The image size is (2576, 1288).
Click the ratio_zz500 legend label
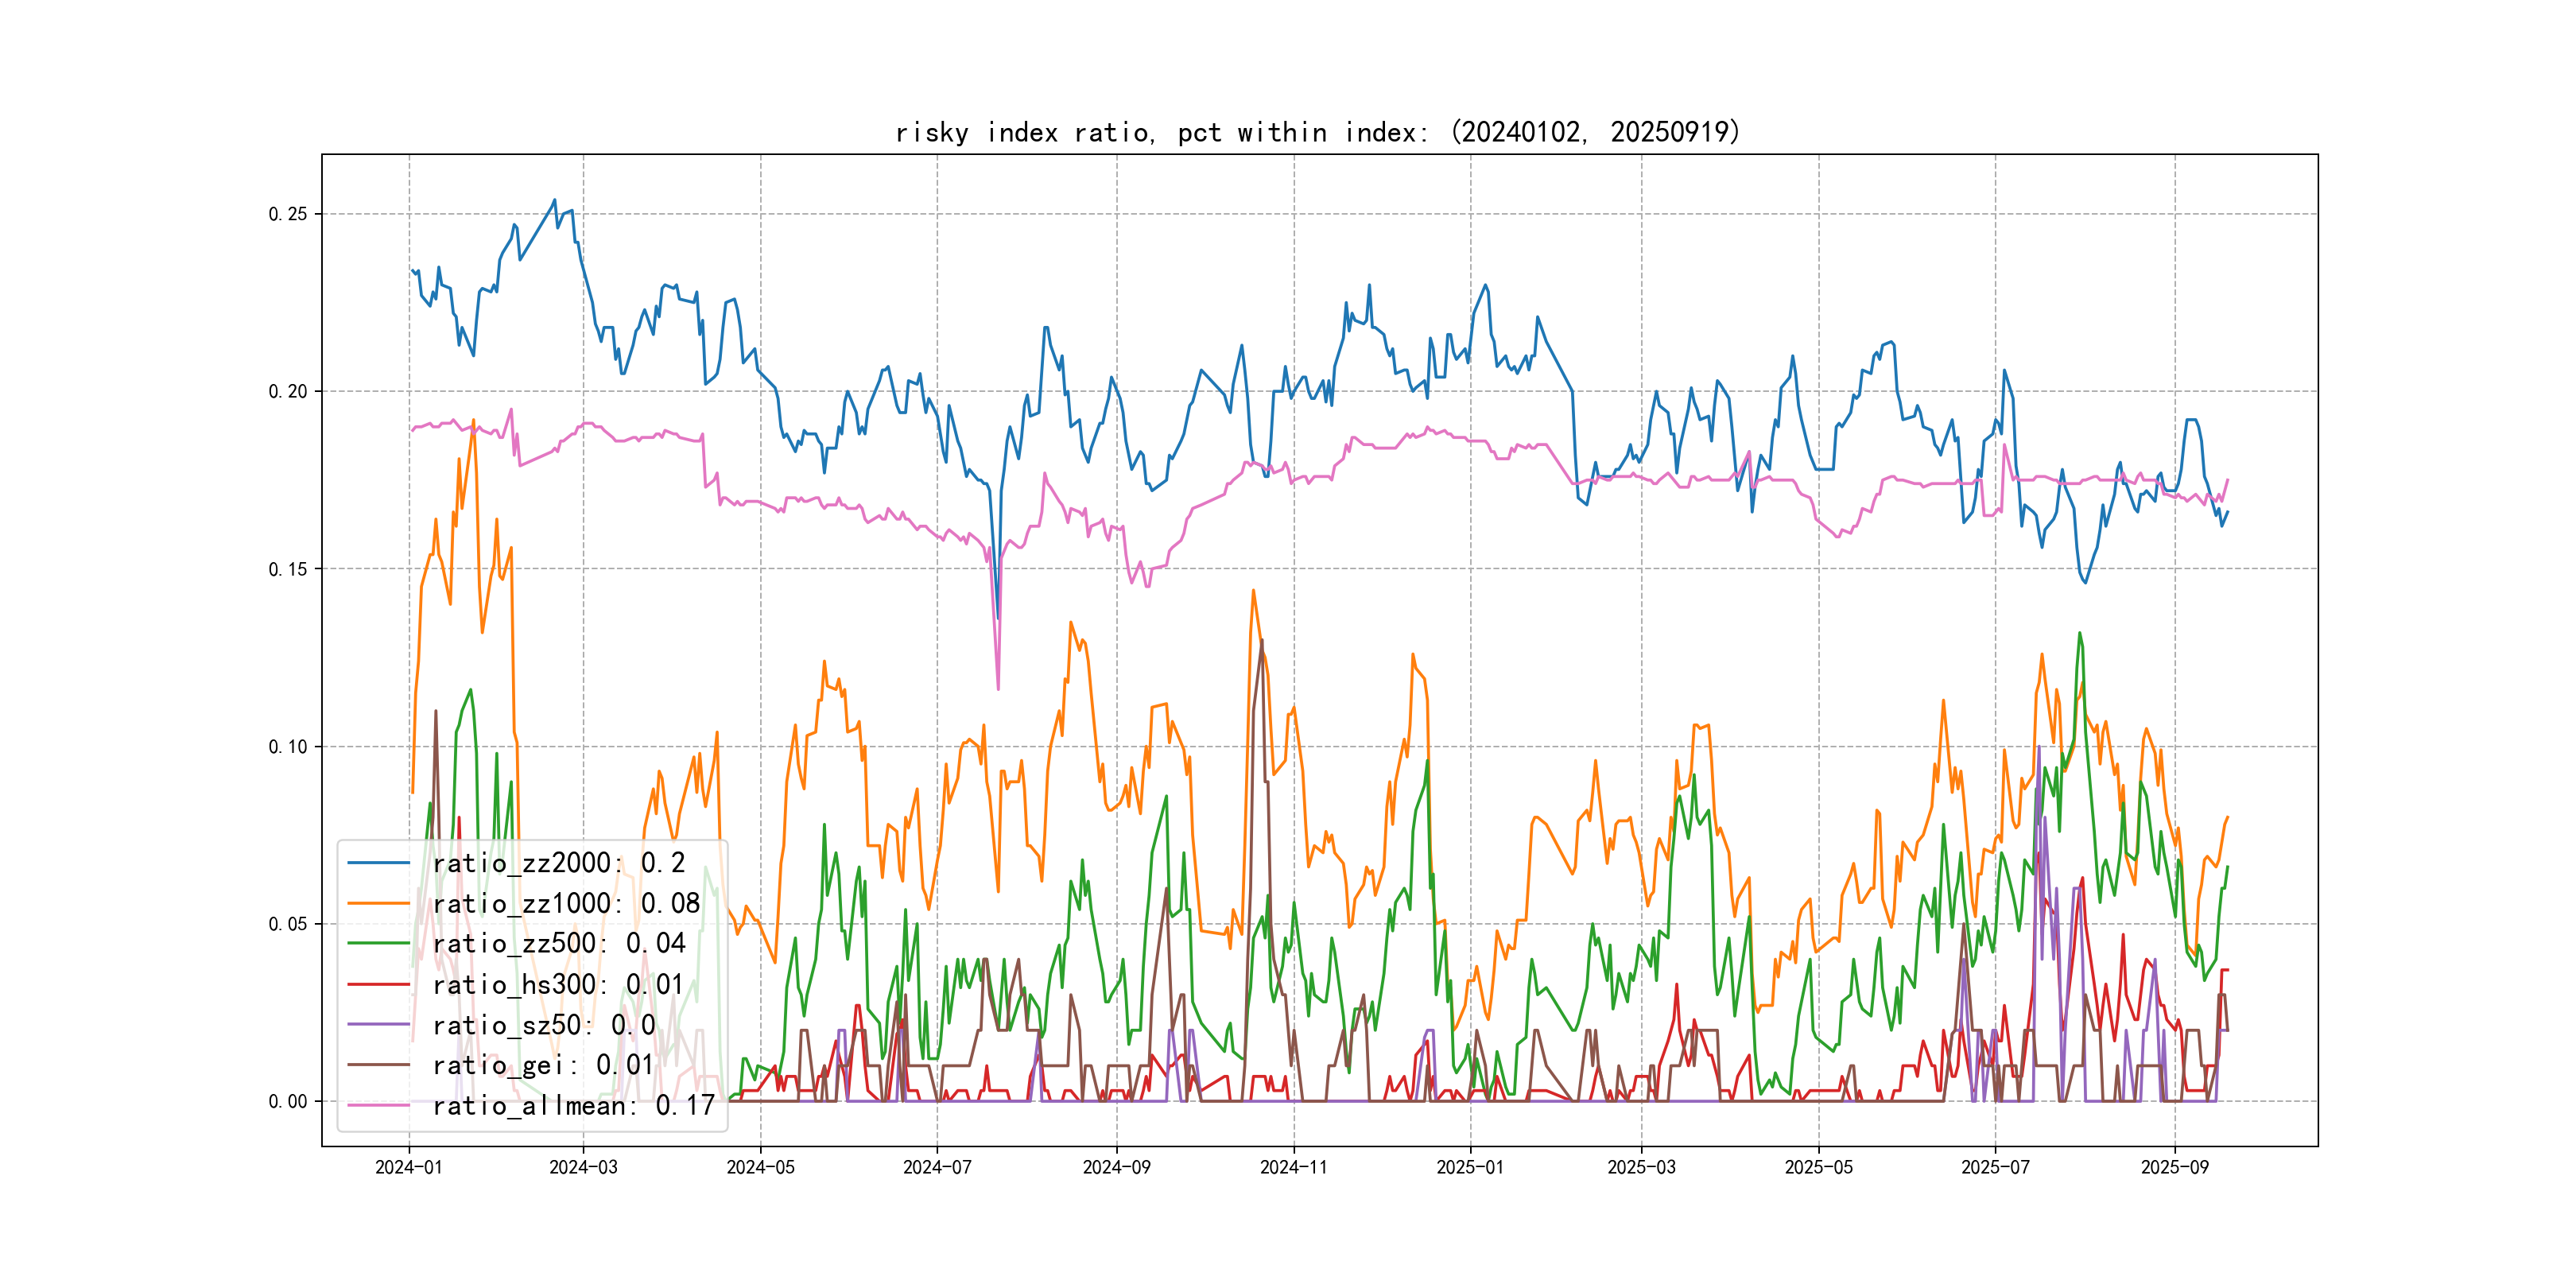[558, 944]
